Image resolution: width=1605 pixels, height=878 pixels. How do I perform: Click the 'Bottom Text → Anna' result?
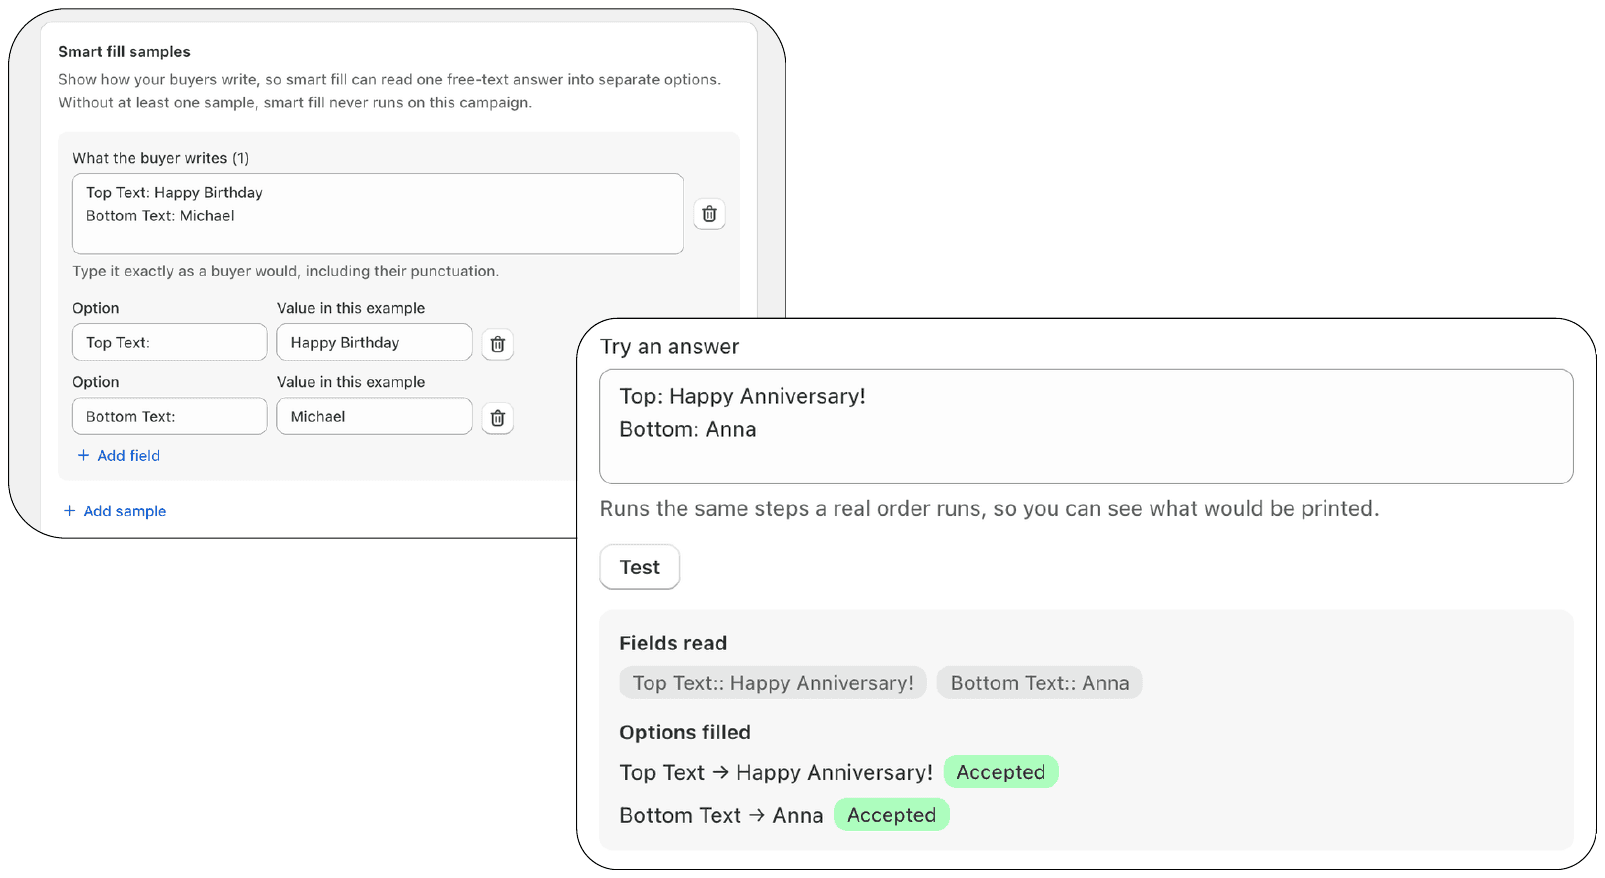coord(721,816)
